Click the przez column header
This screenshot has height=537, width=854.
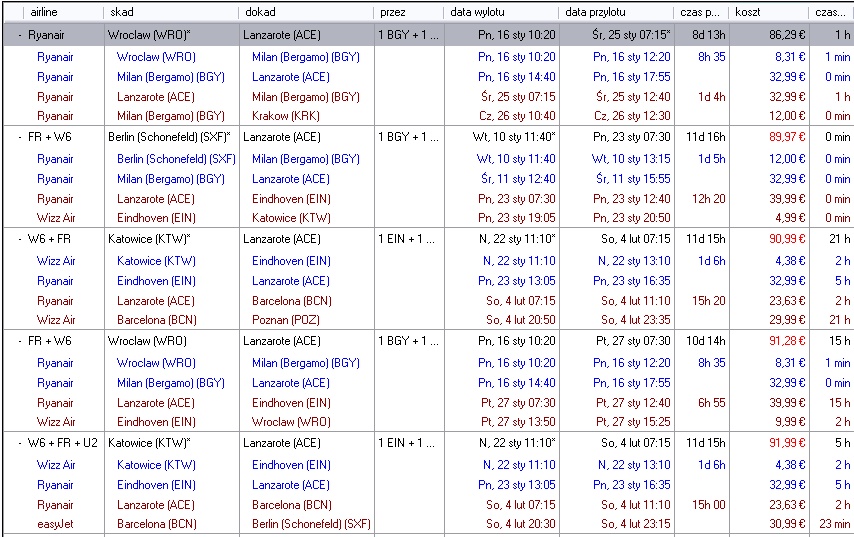[408, 12]
